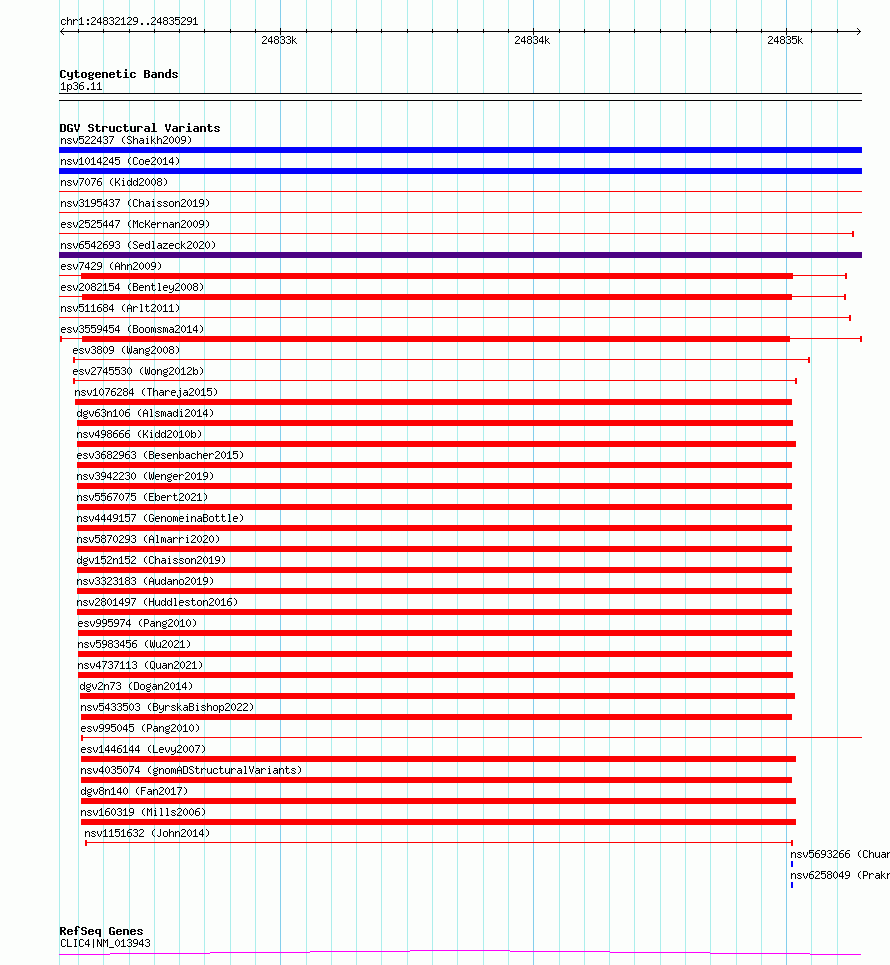This screenshot has width=890, height=965.
Task: Open the Cytogenetic Bands track title
Action: coord(119,74)
